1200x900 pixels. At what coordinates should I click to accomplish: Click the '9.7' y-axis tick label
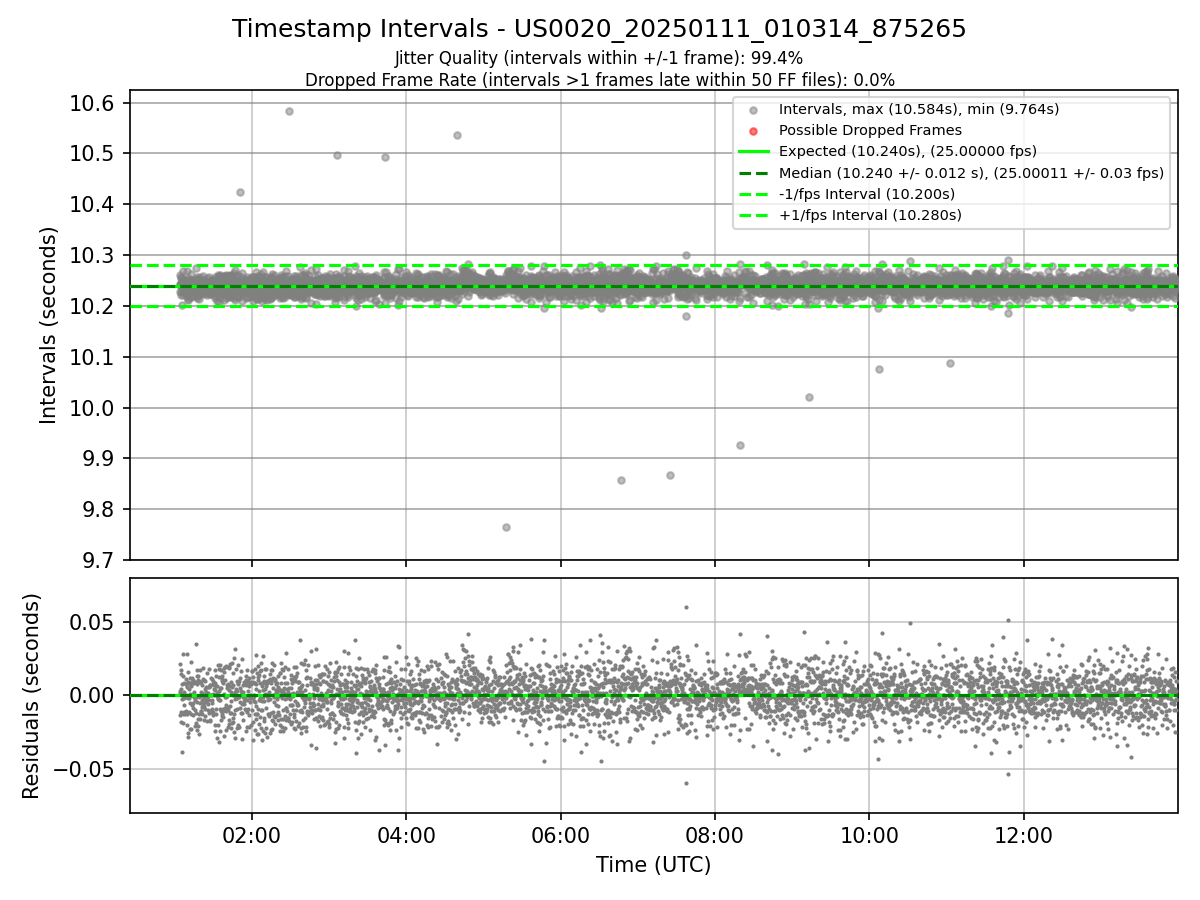(x=100, y=561)
